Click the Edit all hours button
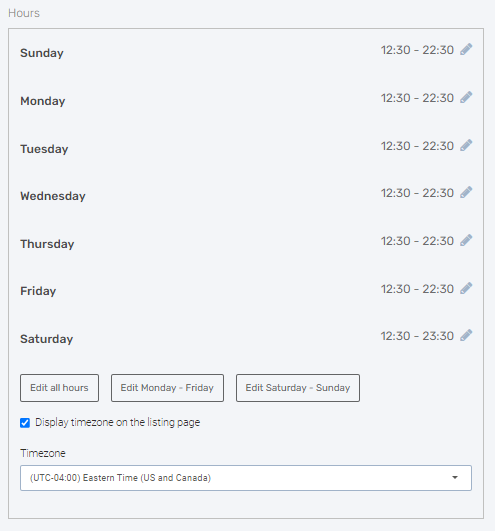 (59, 388)
